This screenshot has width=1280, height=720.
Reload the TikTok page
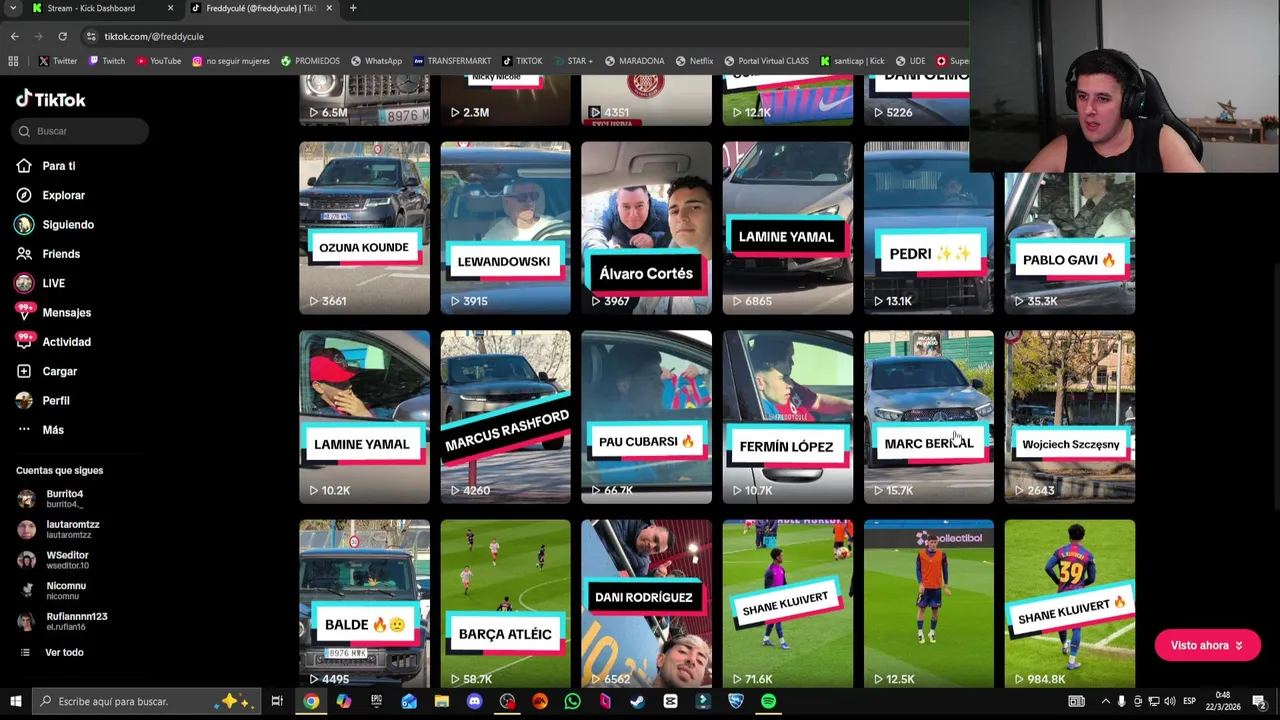click(62, 36)
